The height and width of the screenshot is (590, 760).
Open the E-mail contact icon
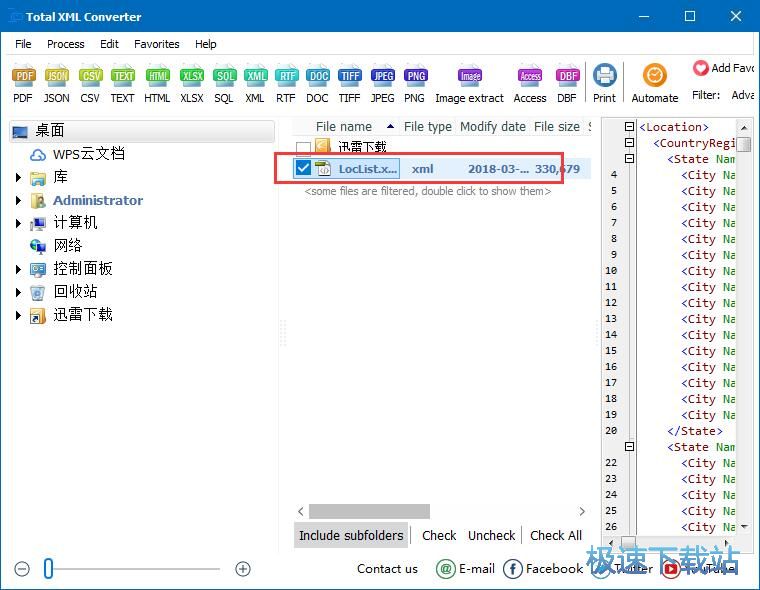[445, 569]
